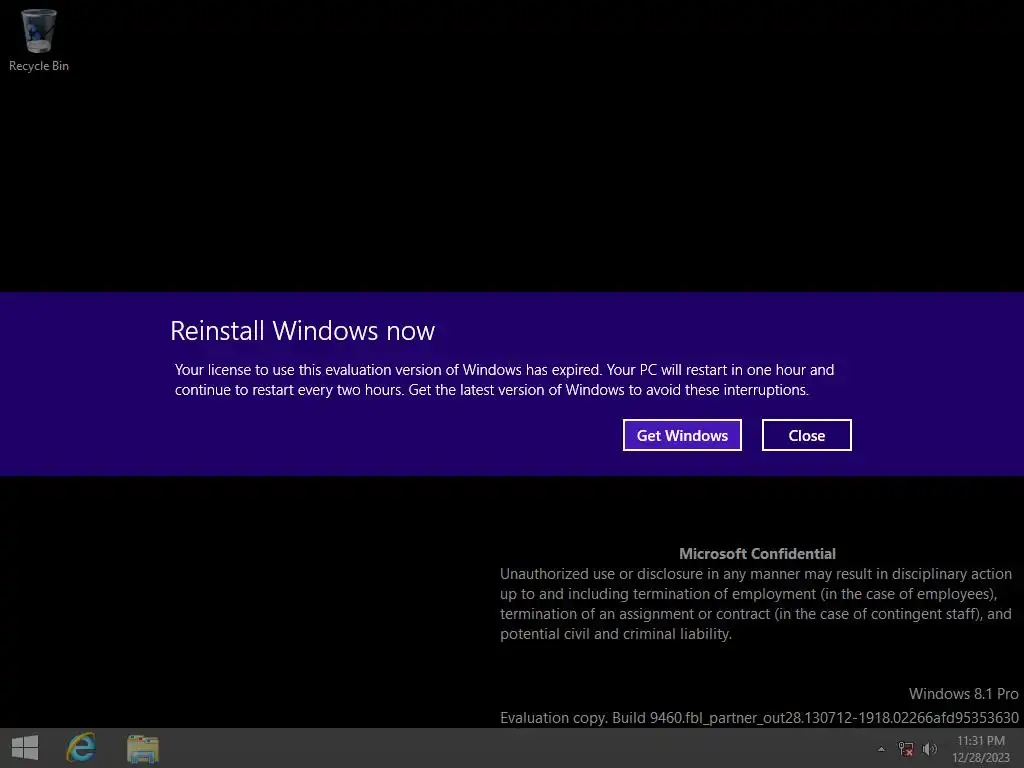This screenshot has height=768, width=1024.
Task: Dismiss the dialog with the Close button
Action: point(807,435)
